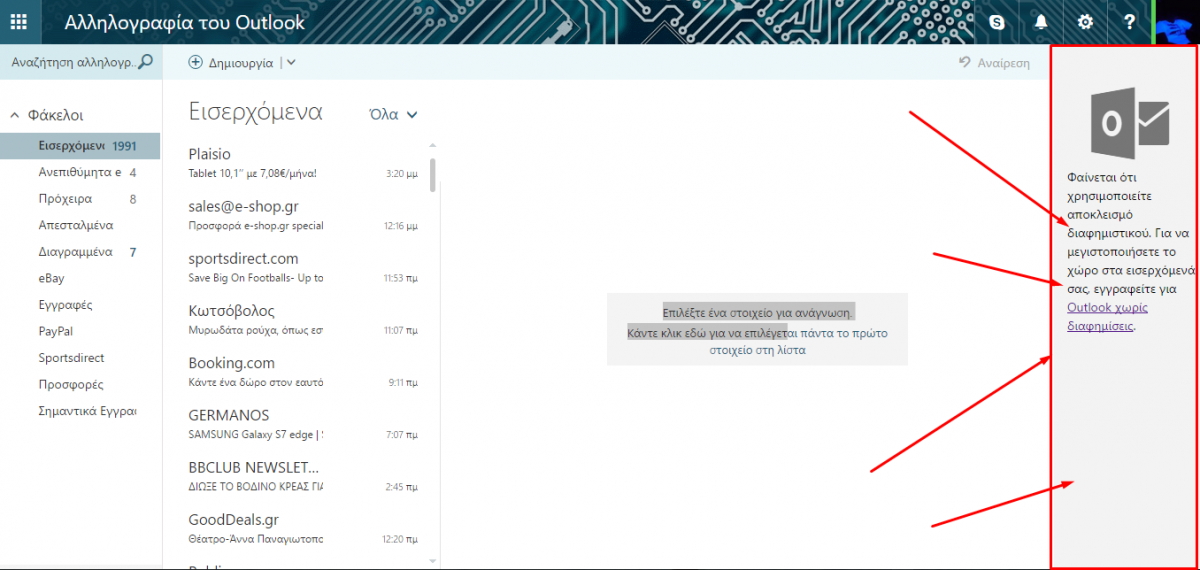Open the GERMANOS email
Screen dimensions: 1200x570
pyautogui.click(x=305, y=423)
